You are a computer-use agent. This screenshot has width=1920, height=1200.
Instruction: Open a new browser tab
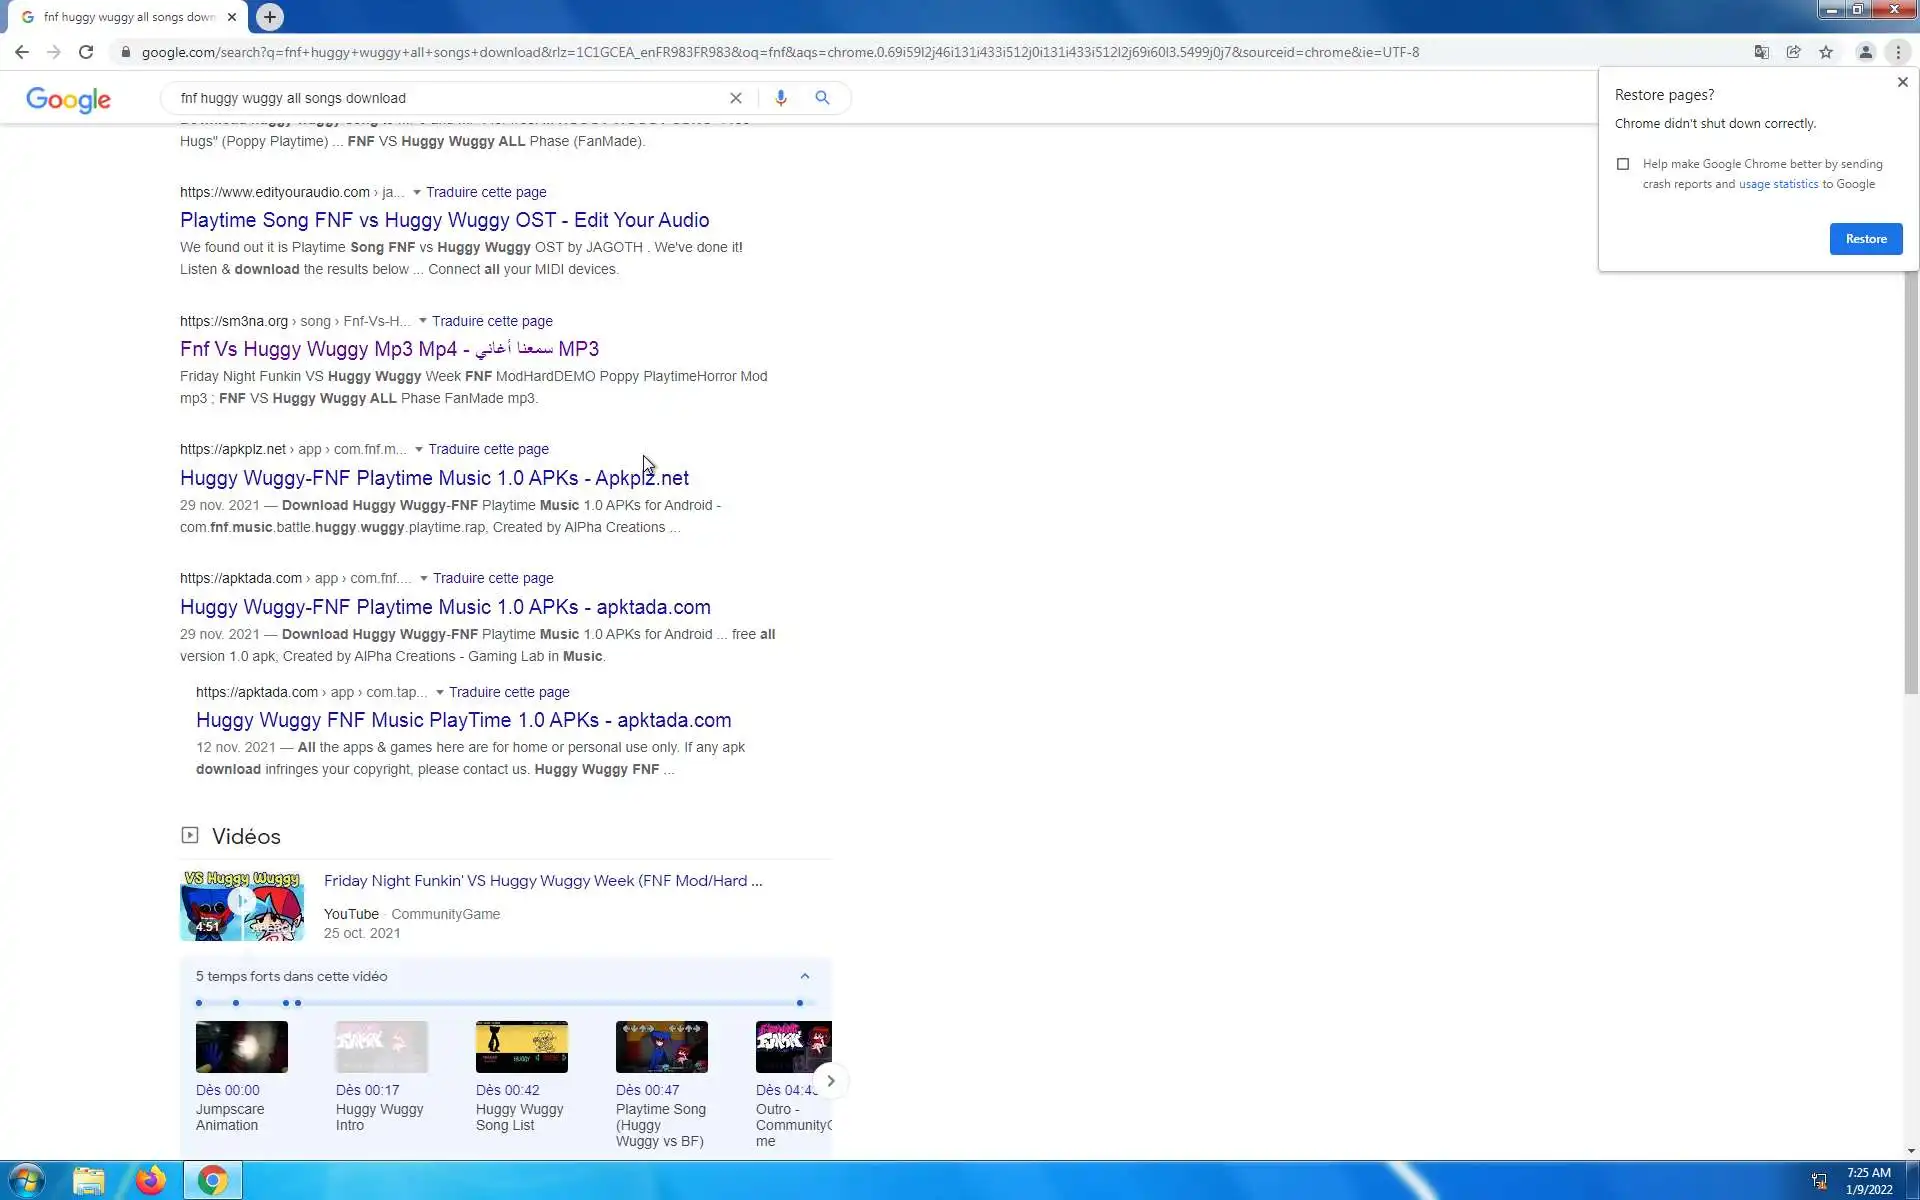click(269, 17)
